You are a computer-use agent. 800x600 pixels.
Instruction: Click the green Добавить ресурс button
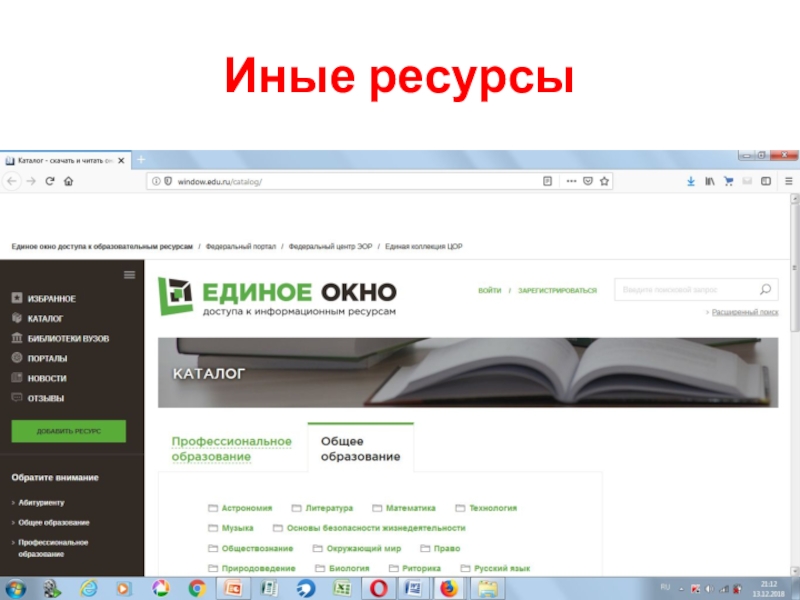click(x=68, y=431)
